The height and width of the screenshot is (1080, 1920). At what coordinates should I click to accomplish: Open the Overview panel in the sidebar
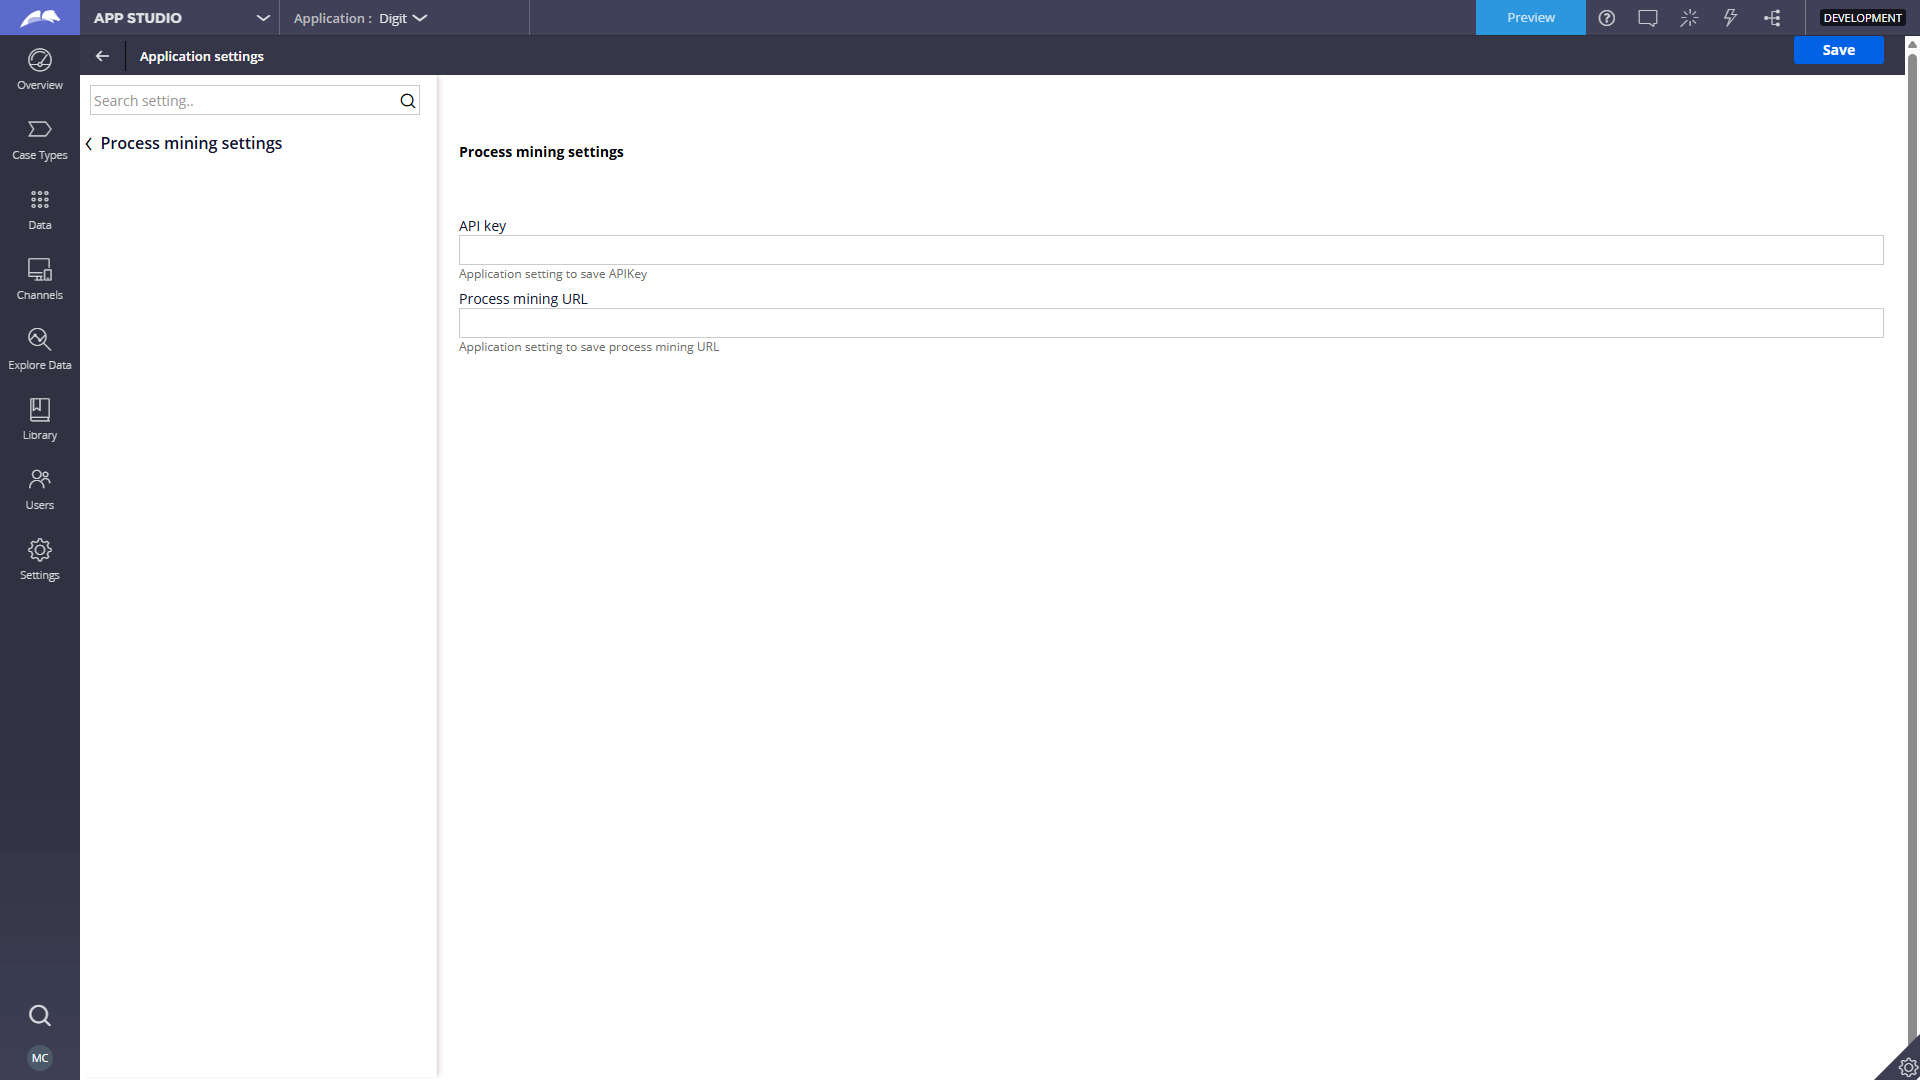[x=40, y=68]
